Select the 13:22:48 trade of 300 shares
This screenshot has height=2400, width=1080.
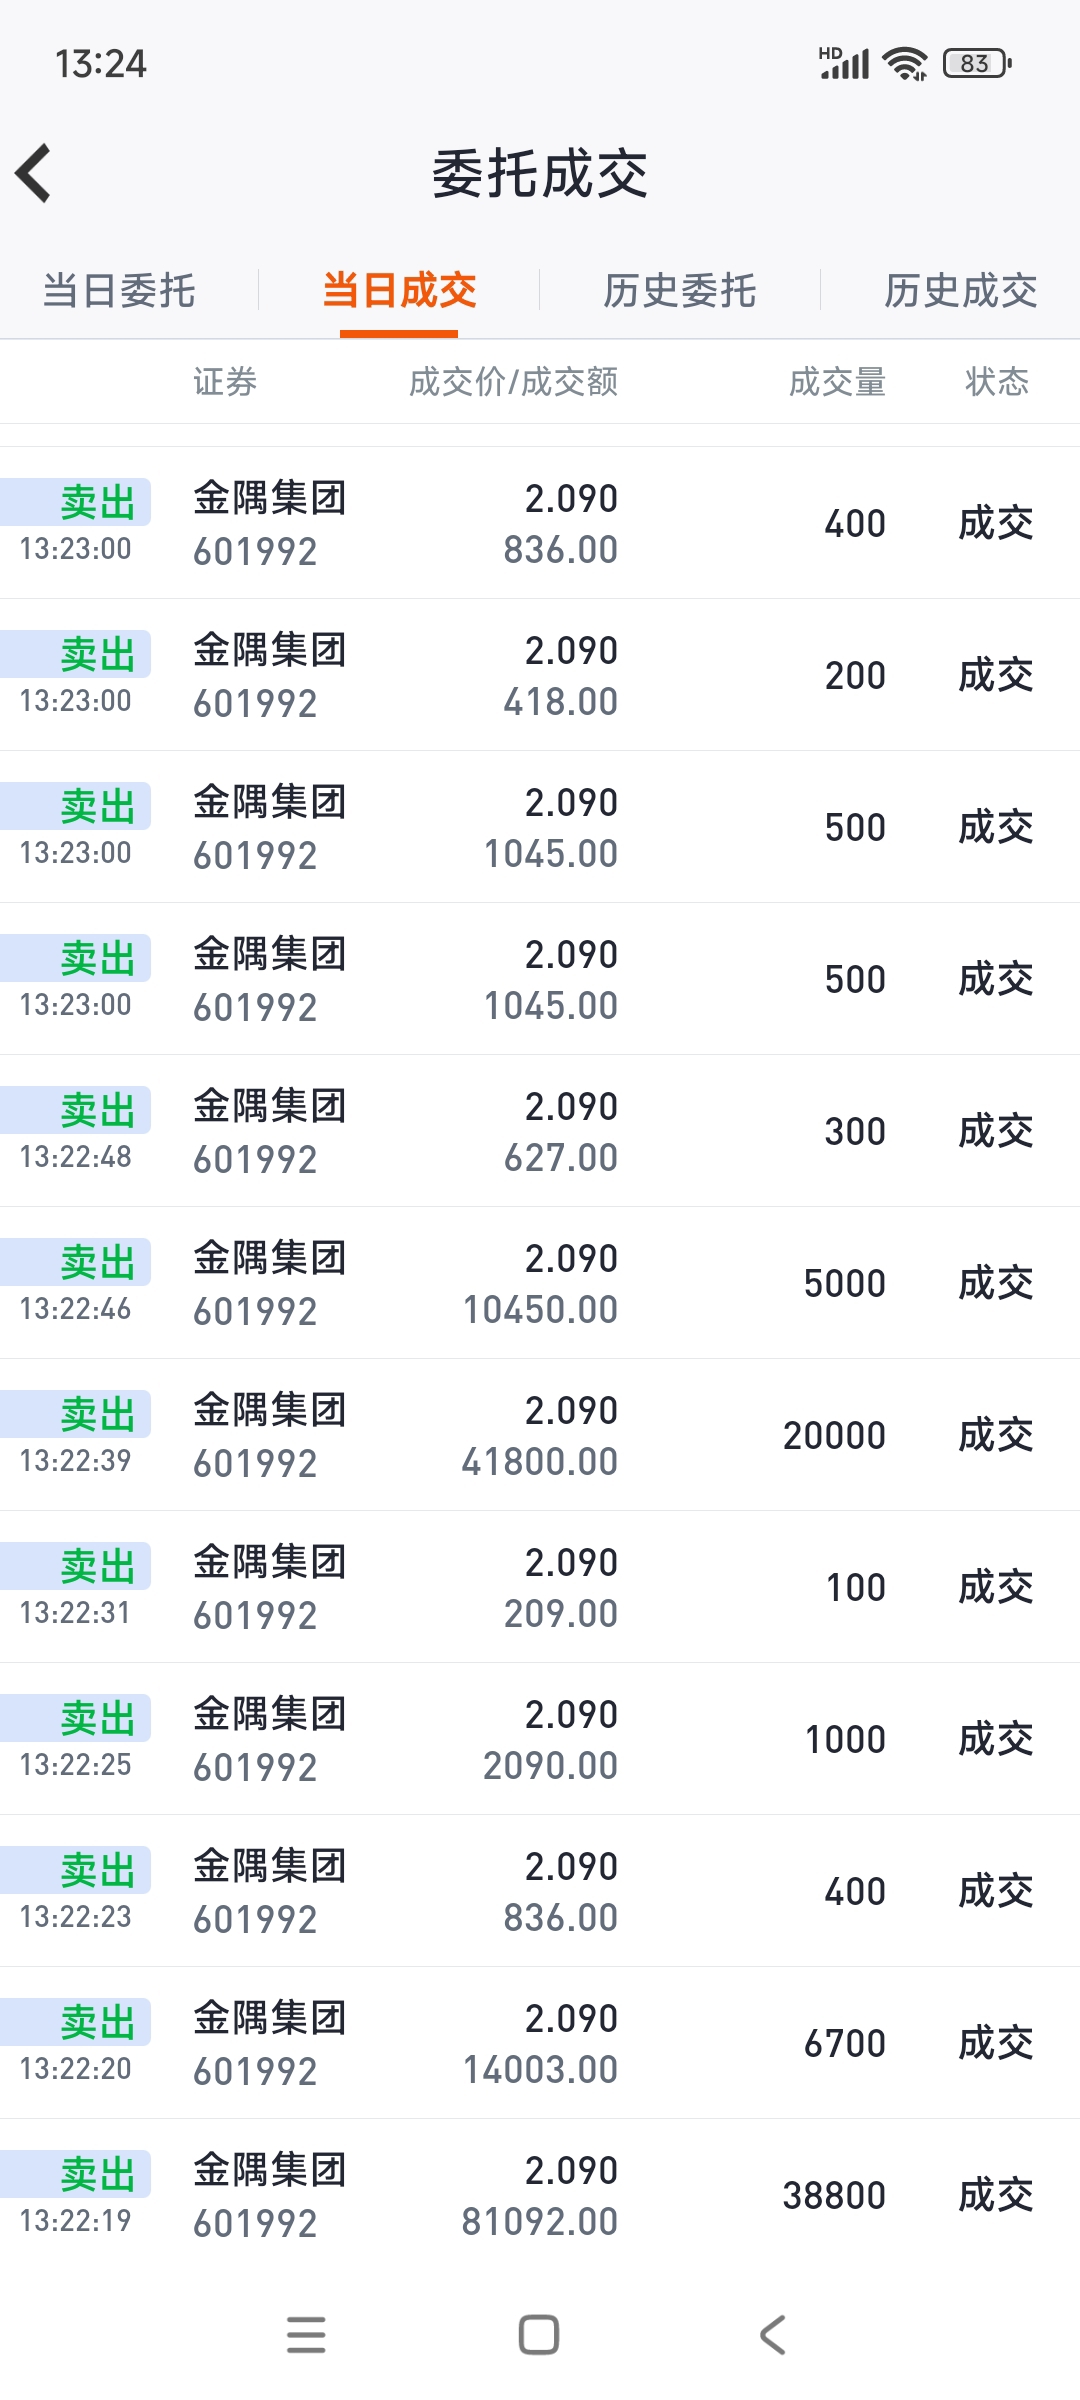[x=540, y=1131]
